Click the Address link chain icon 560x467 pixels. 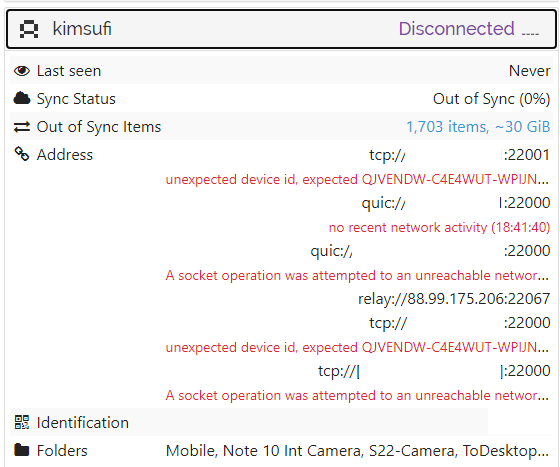click(x=22, y=154)
